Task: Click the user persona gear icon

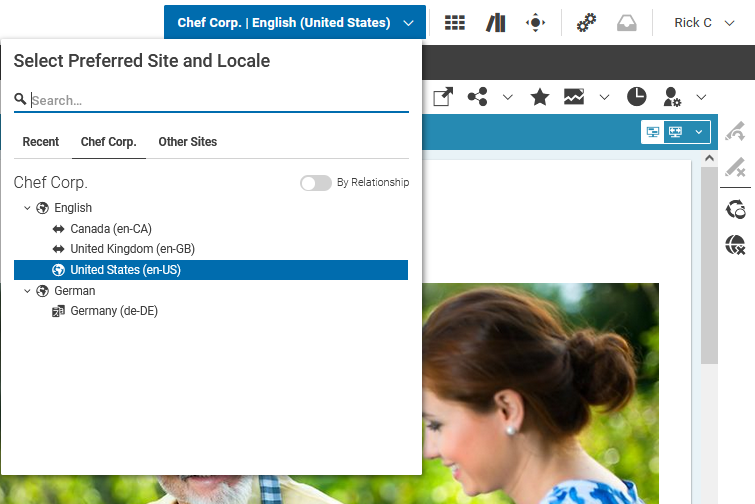Action: 672,97
